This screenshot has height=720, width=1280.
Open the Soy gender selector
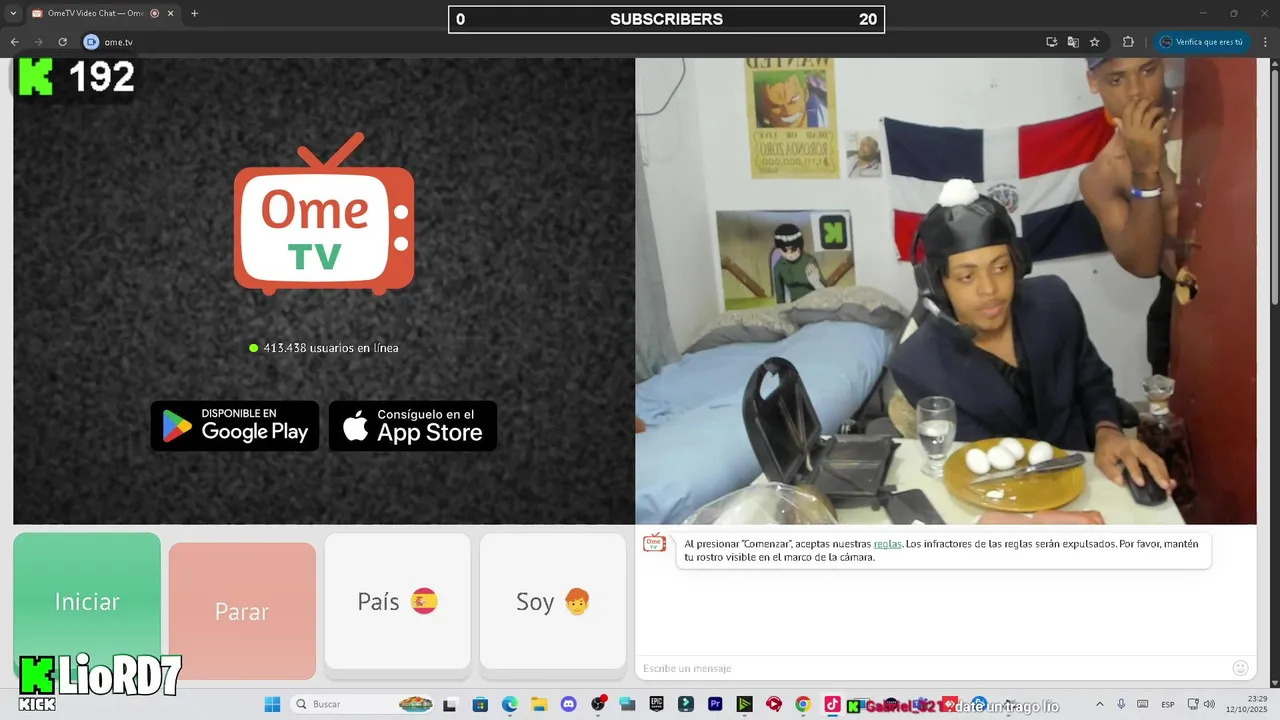pos(553,601)
